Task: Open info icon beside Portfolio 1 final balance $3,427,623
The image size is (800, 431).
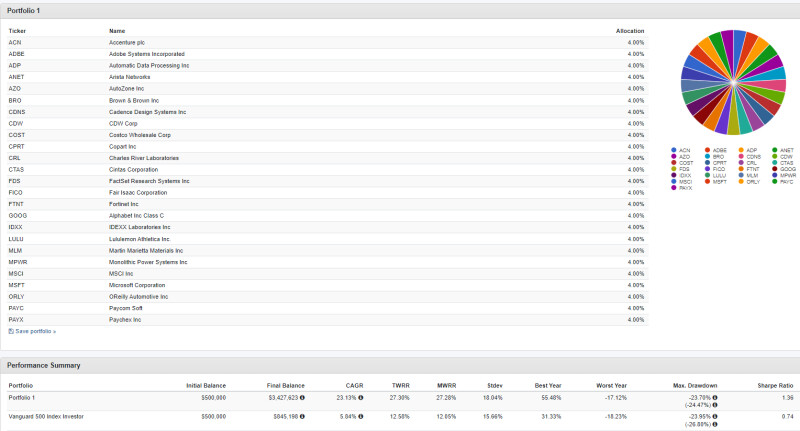Action: pyautogui.click(x=302, y=398)
